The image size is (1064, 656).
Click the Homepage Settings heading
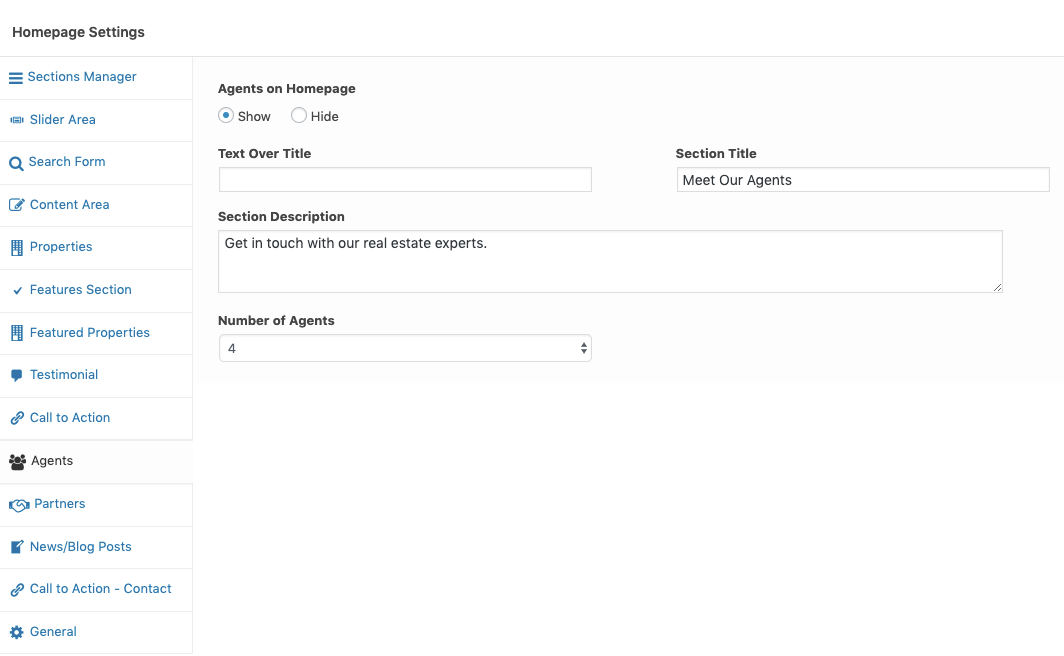78,32
